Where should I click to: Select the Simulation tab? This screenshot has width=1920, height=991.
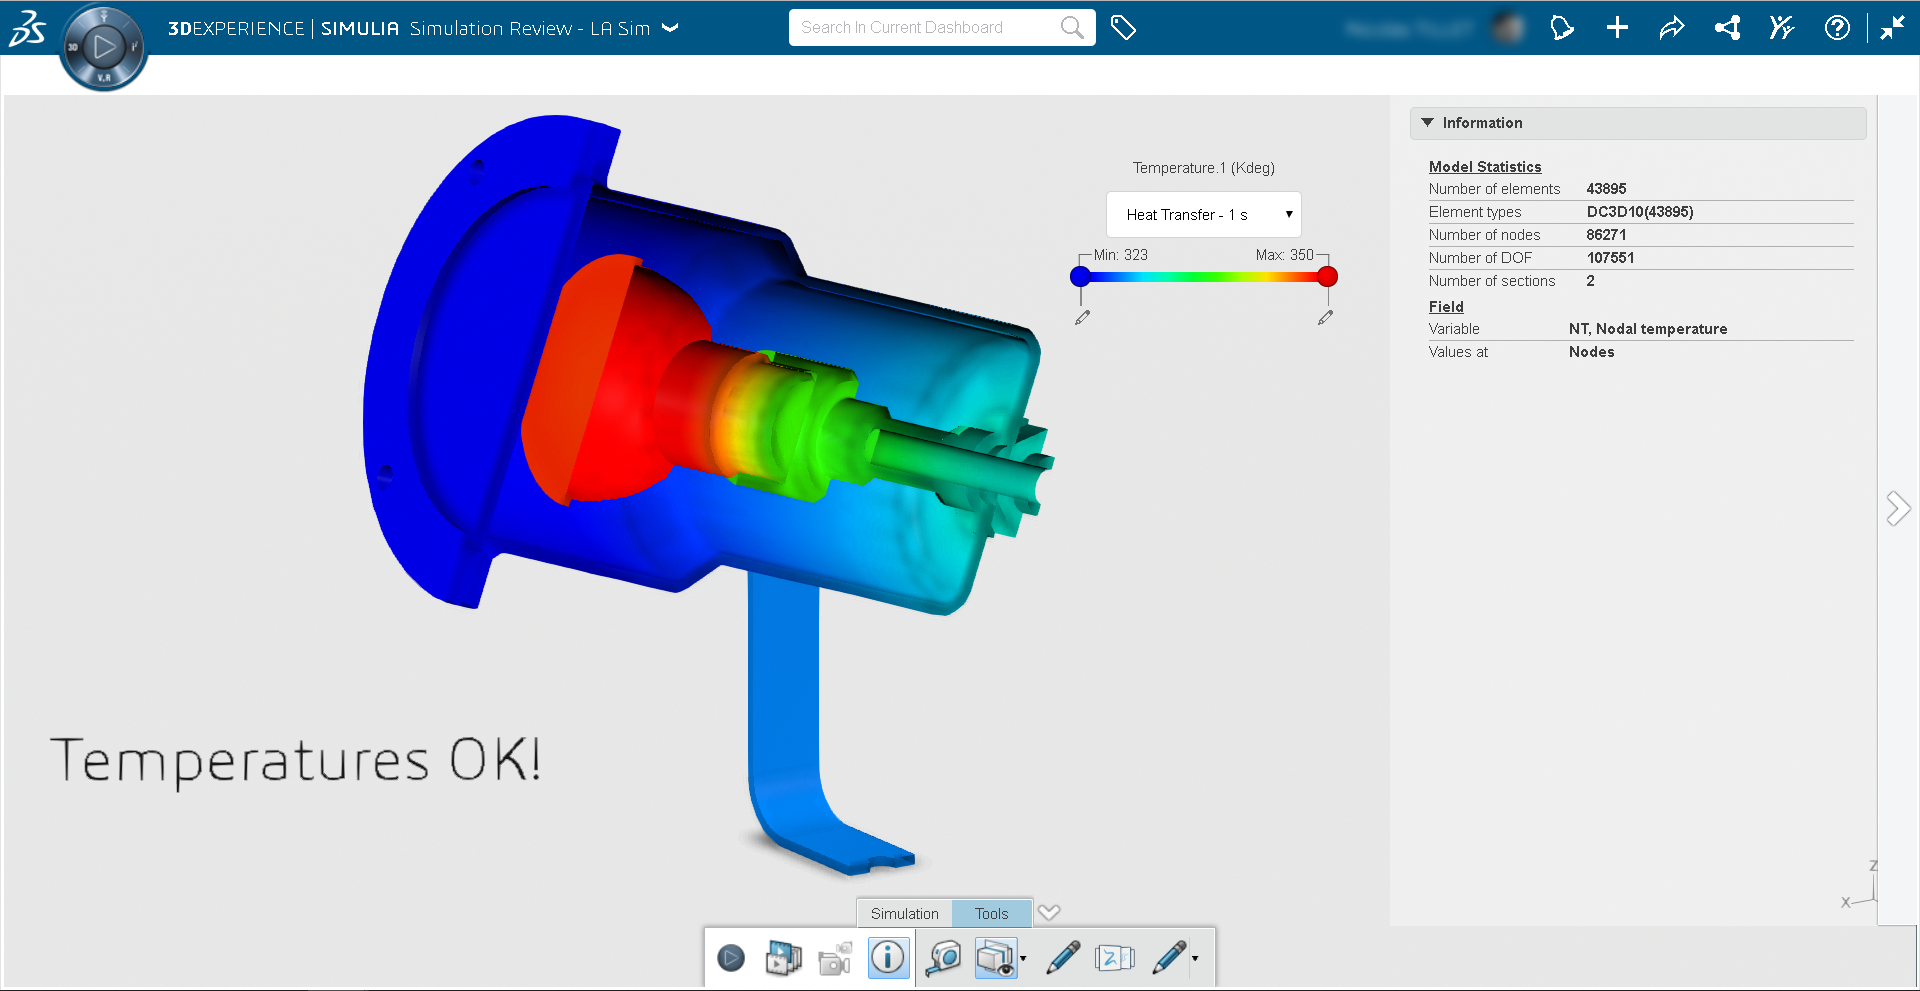903,913
